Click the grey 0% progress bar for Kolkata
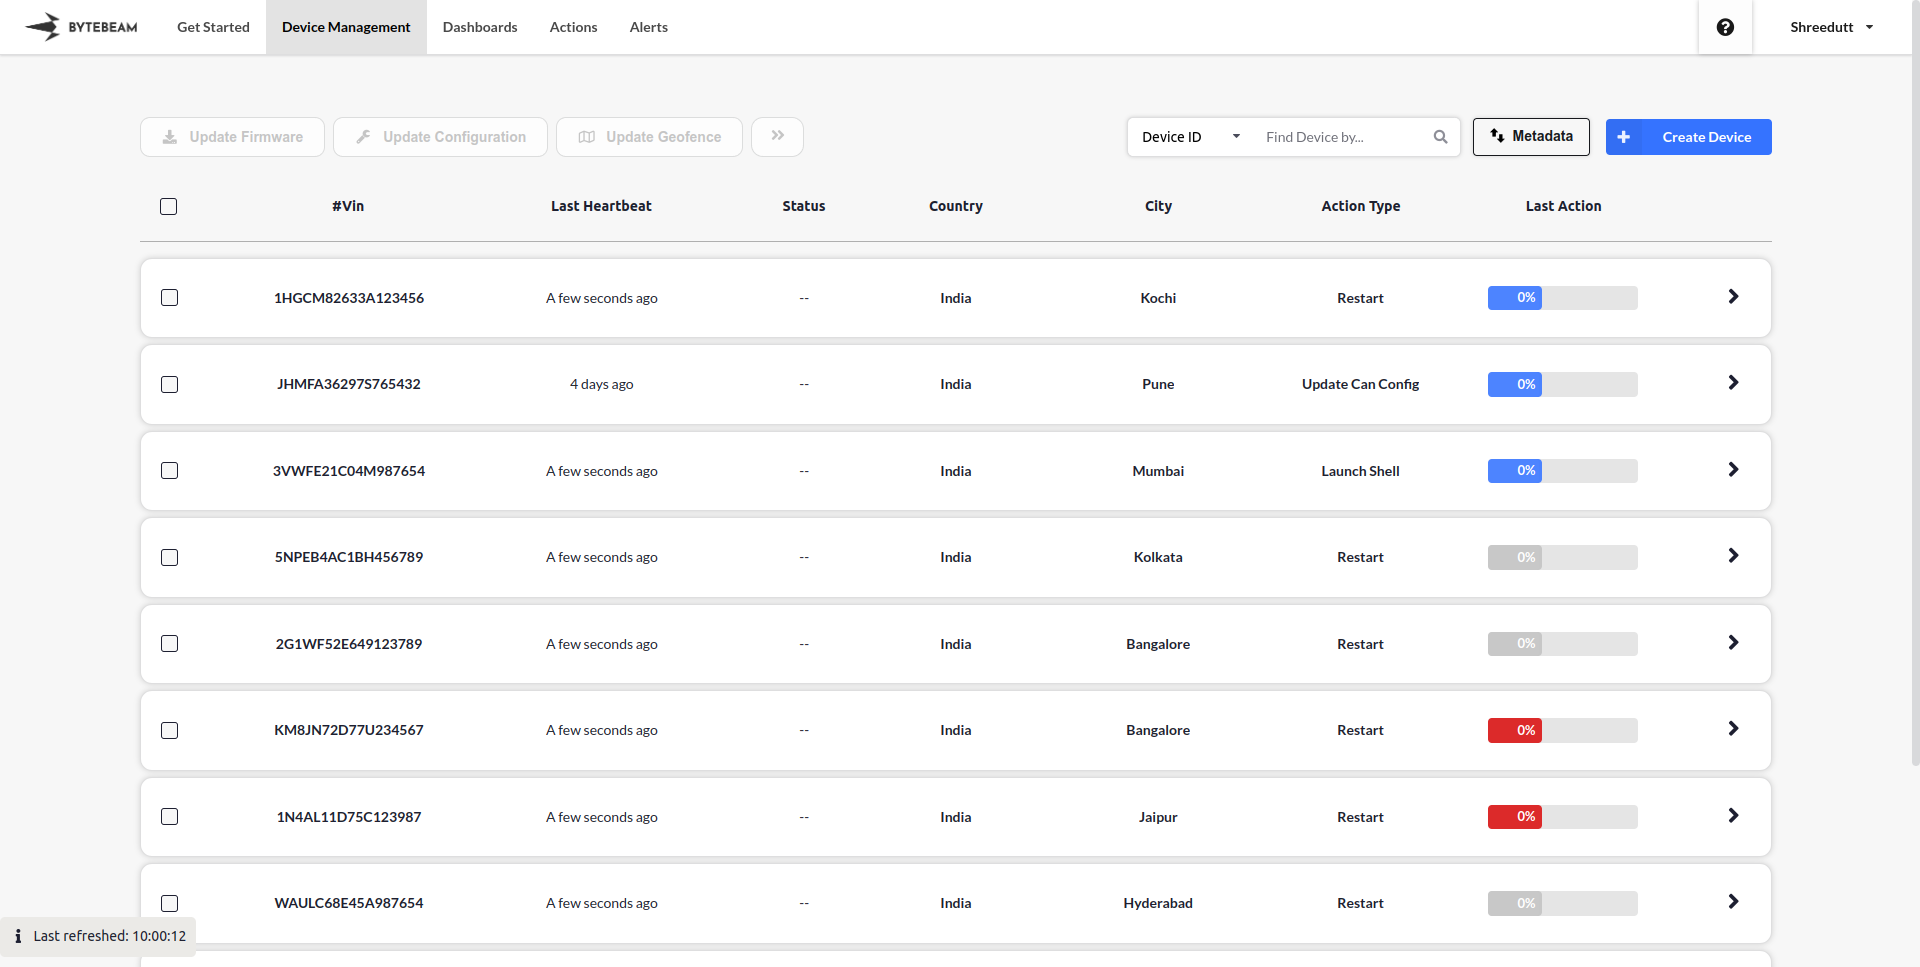 (x=1562, y=557)
